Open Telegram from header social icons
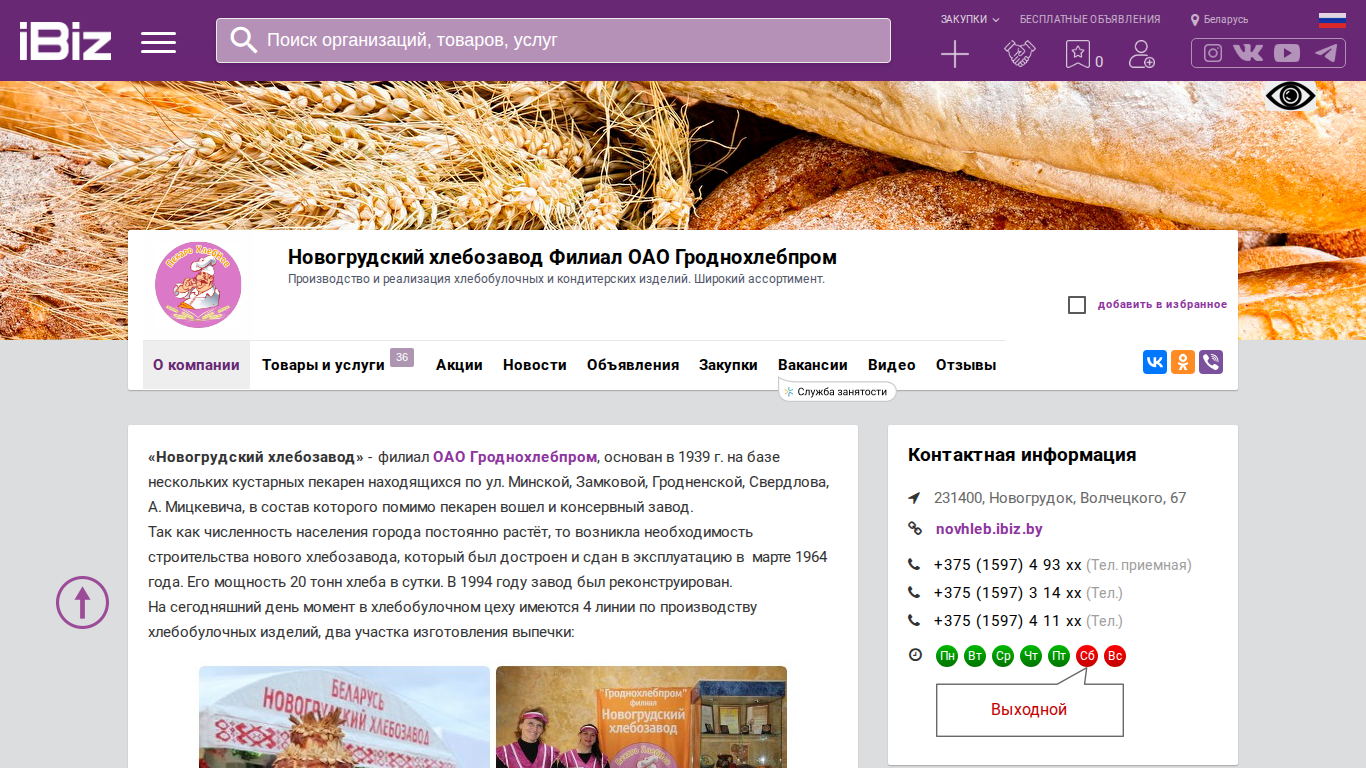Screen dimensions: 1366x768 1326,53
